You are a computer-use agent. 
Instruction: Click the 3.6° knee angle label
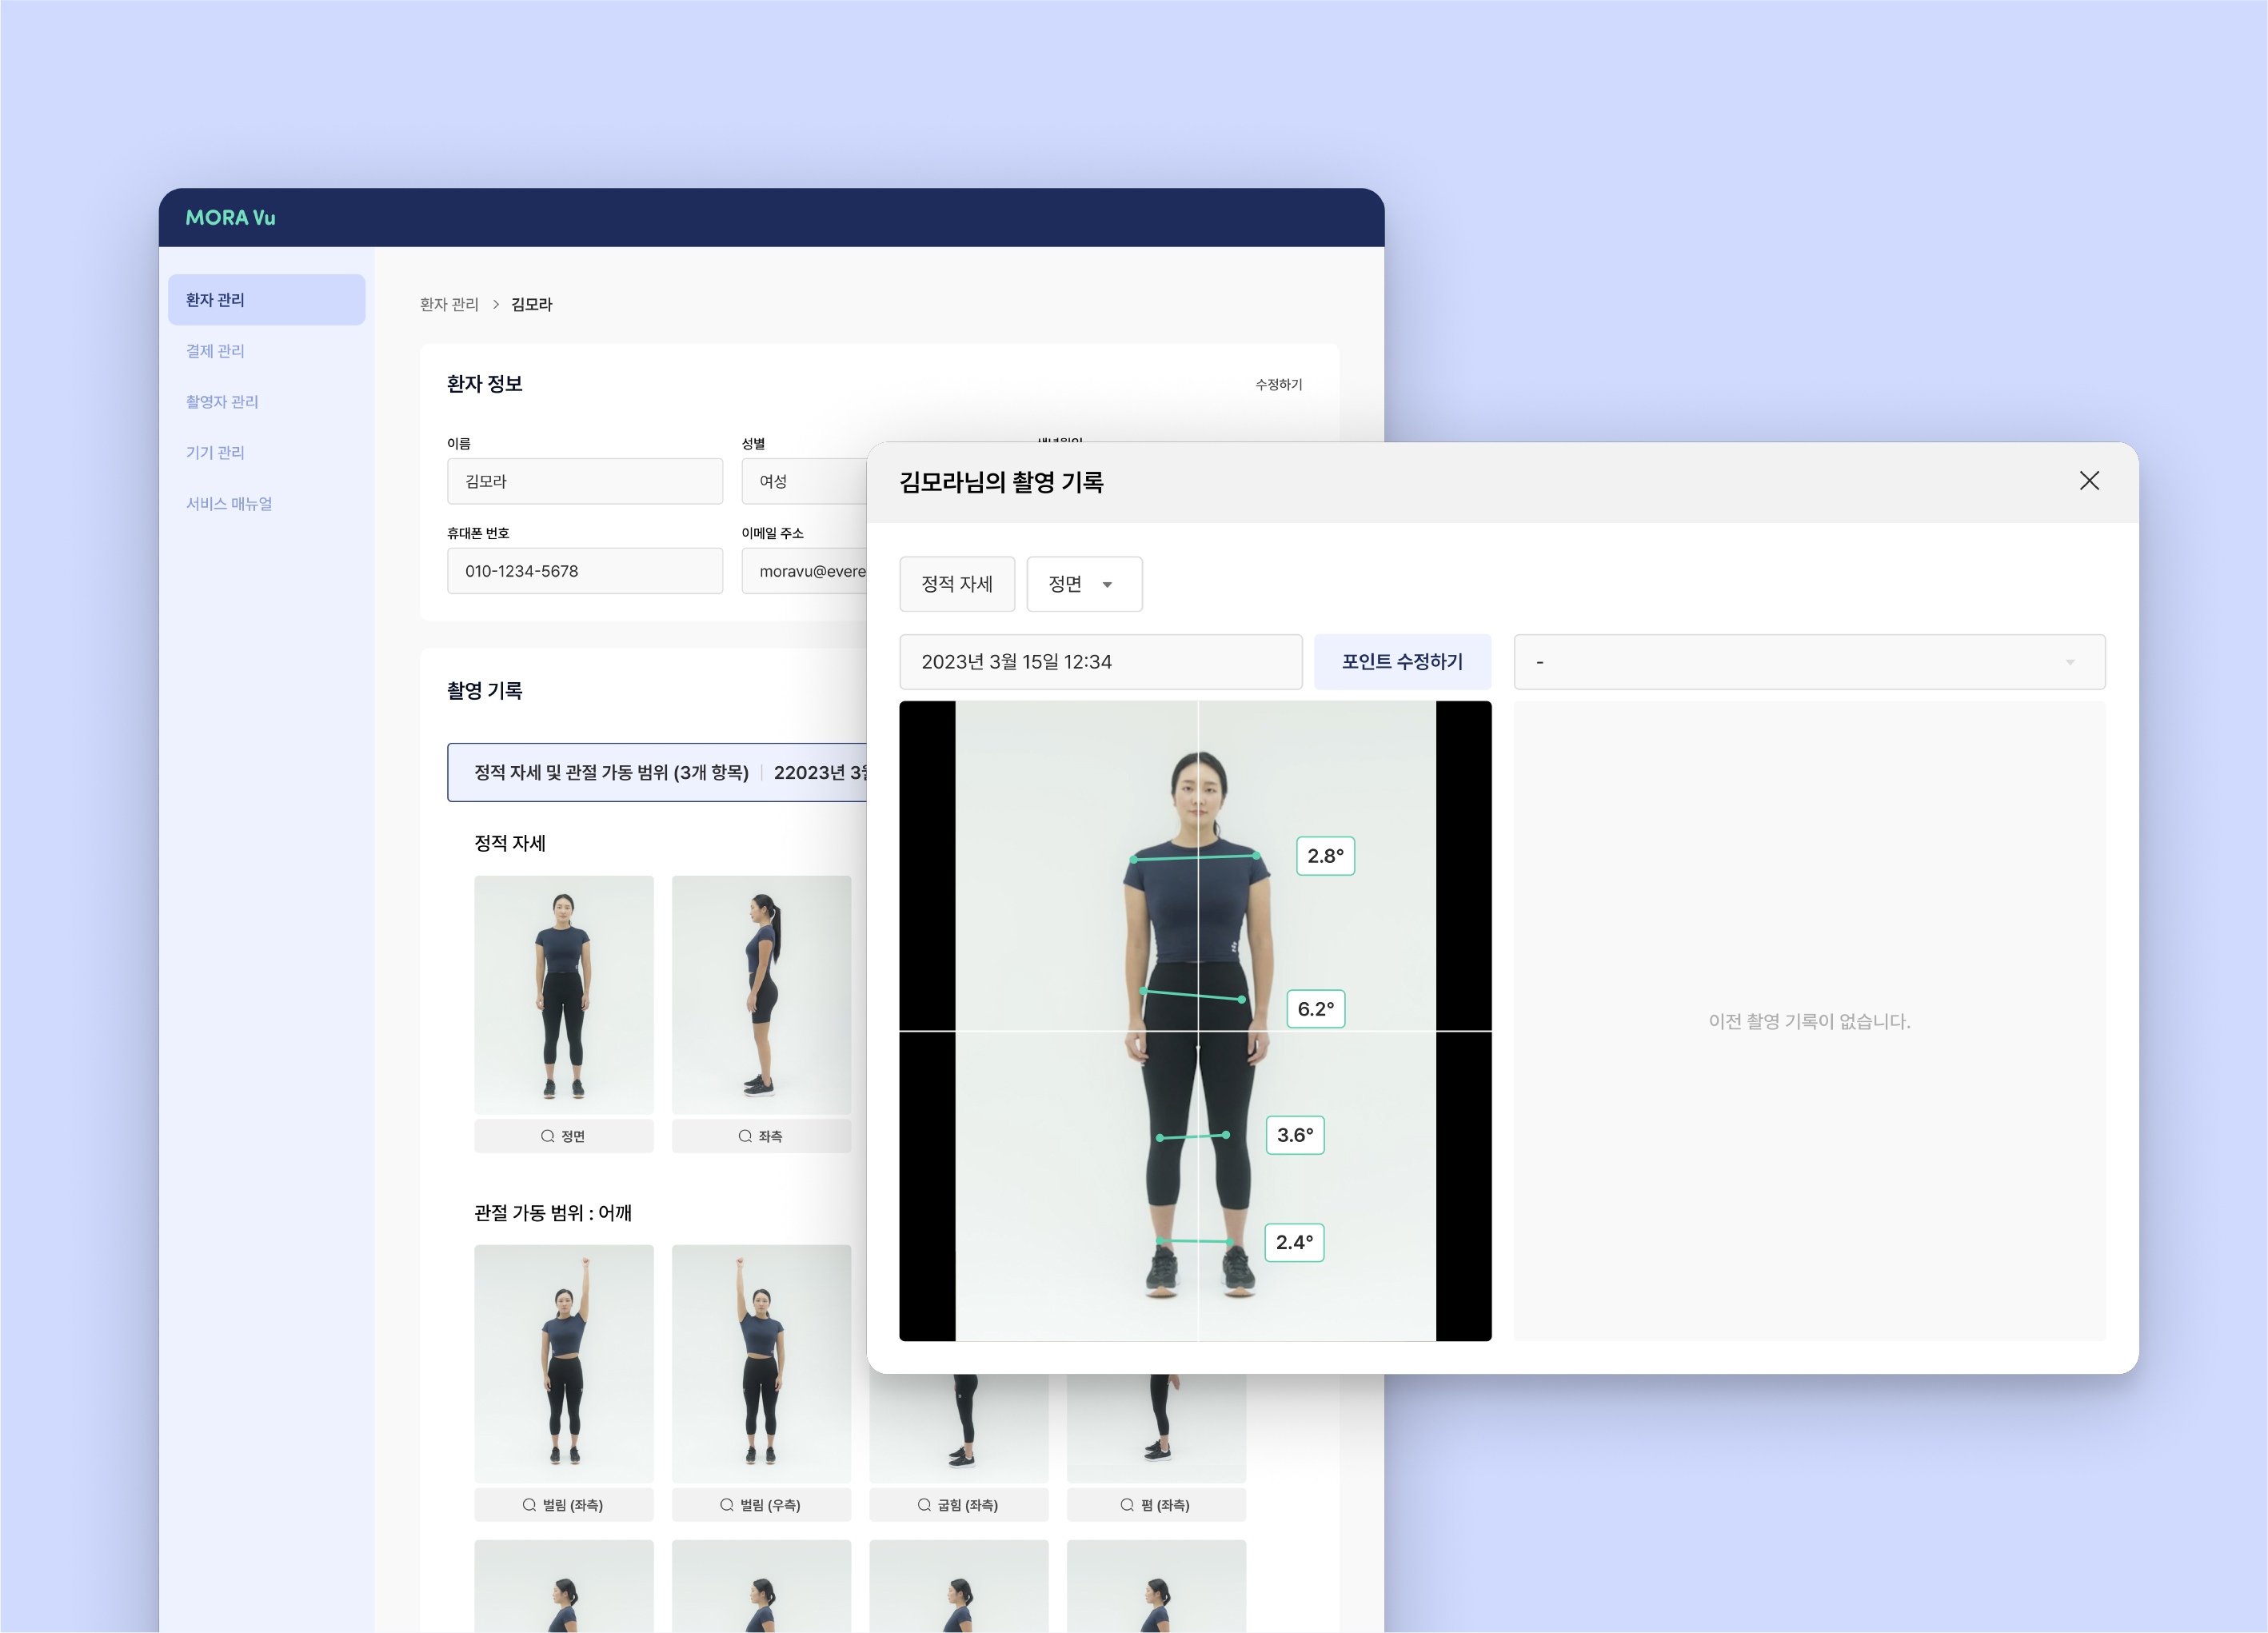(1295, 1135)
